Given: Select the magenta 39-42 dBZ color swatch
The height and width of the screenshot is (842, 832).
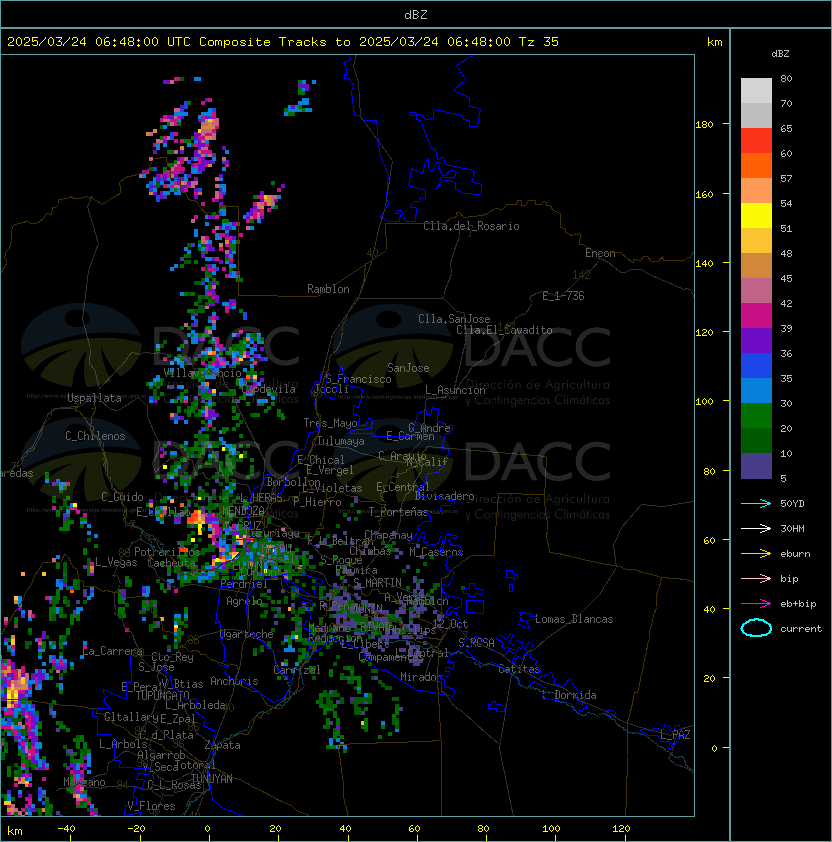Looking at the screenshot, I should click(x=756, y=316).
